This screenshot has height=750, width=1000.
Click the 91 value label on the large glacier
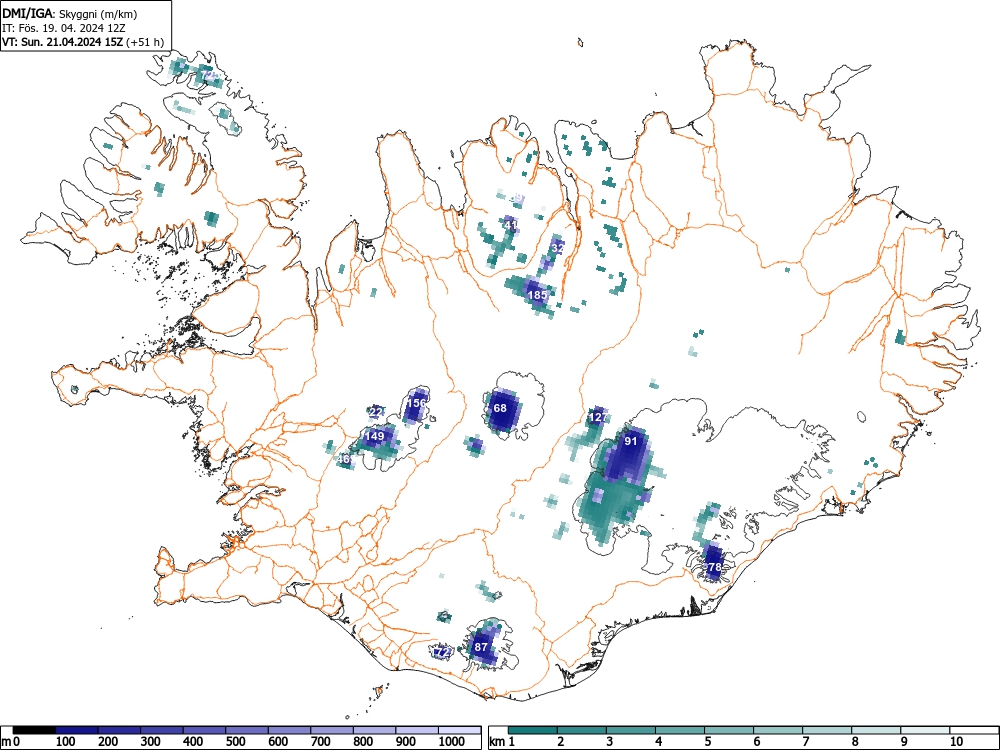631,441
